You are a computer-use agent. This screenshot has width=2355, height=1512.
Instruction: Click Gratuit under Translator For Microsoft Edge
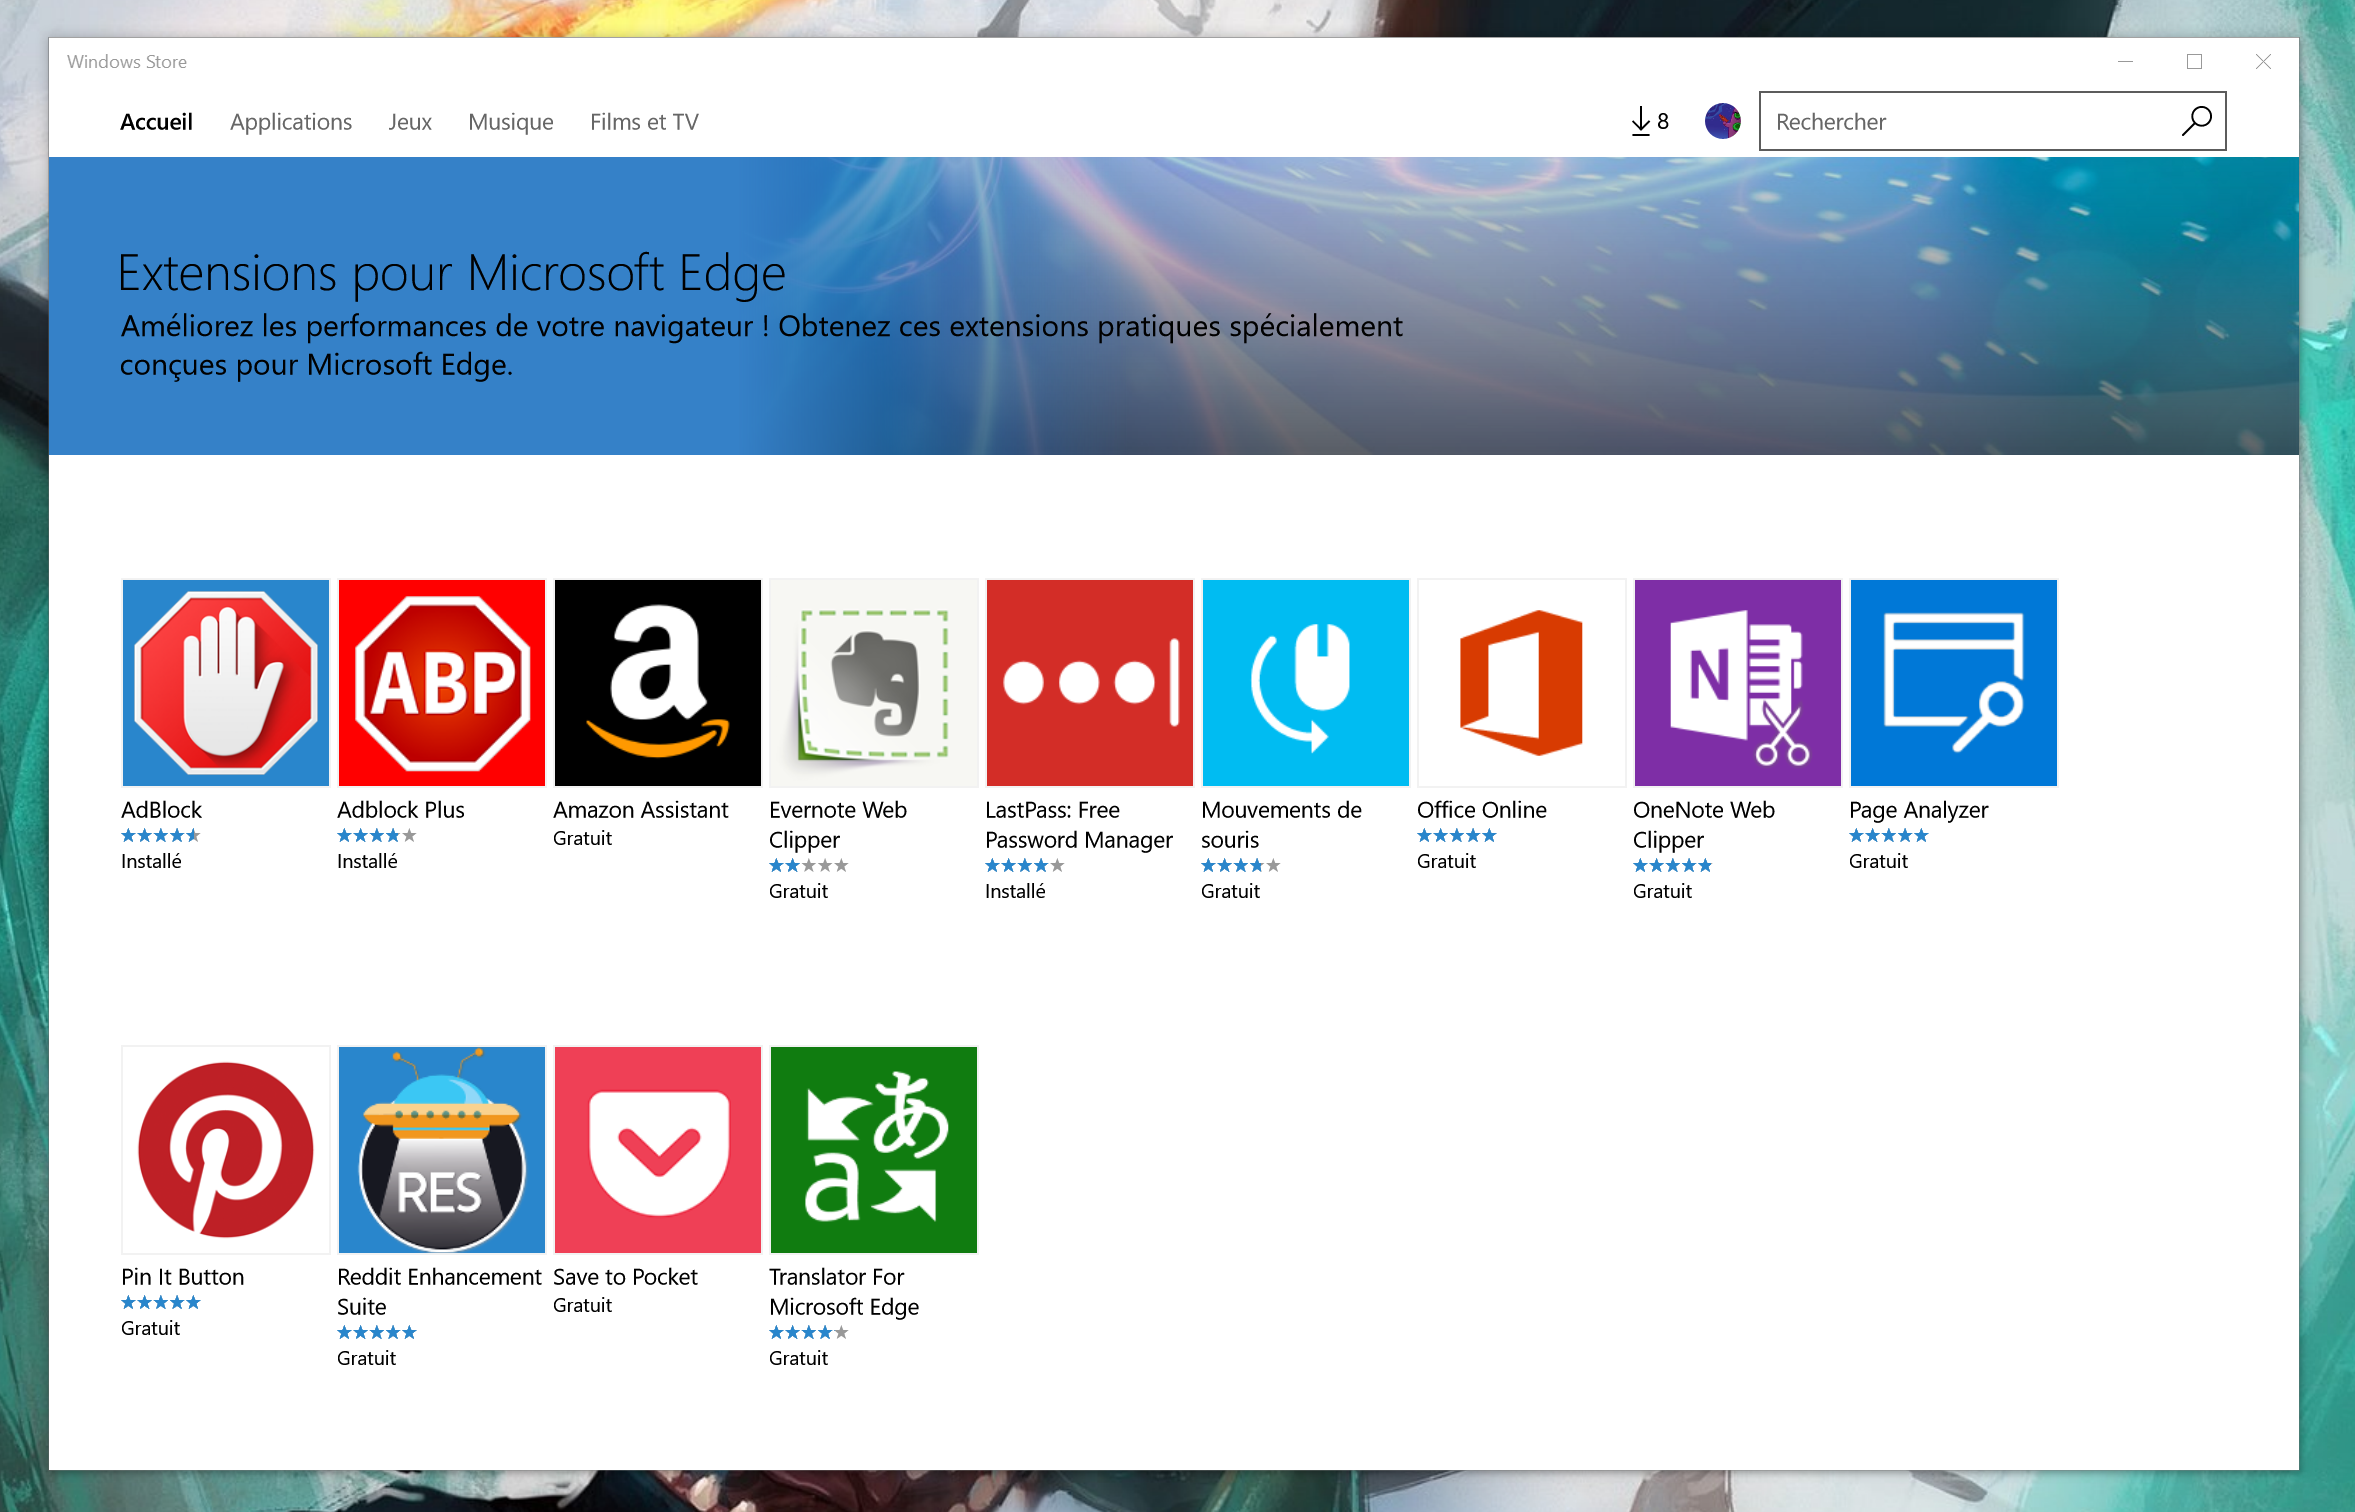[798, 1358]
